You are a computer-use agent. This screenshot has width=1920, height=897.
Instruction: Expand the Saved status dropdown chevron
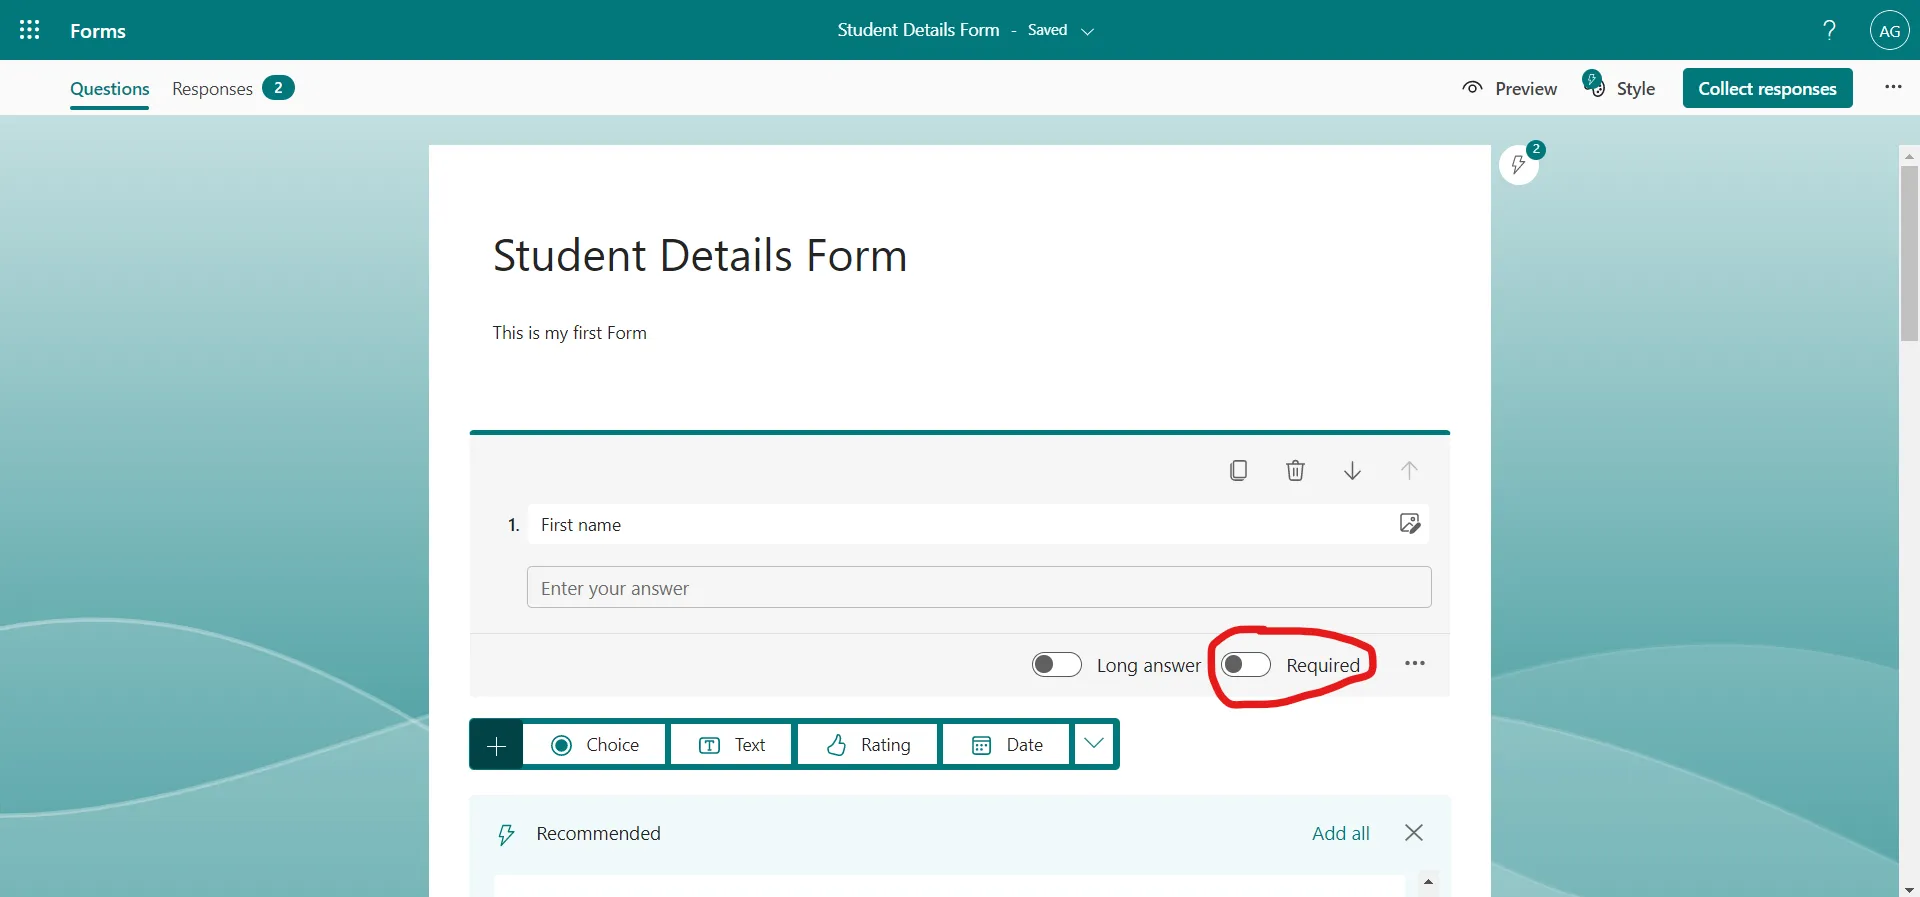pos(1088,31)
